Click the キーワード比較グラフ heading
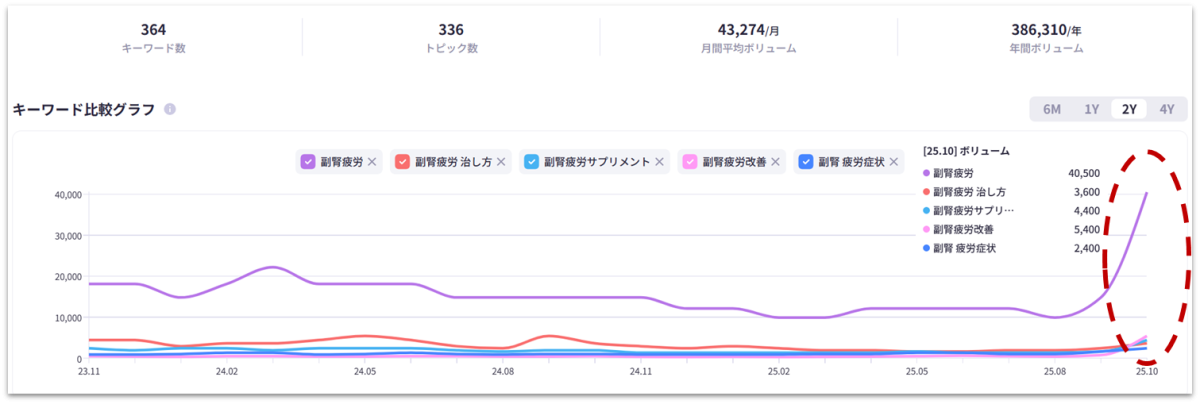Image resolution: width=1200 pixels, height=404 pixels. click(84, 109)
